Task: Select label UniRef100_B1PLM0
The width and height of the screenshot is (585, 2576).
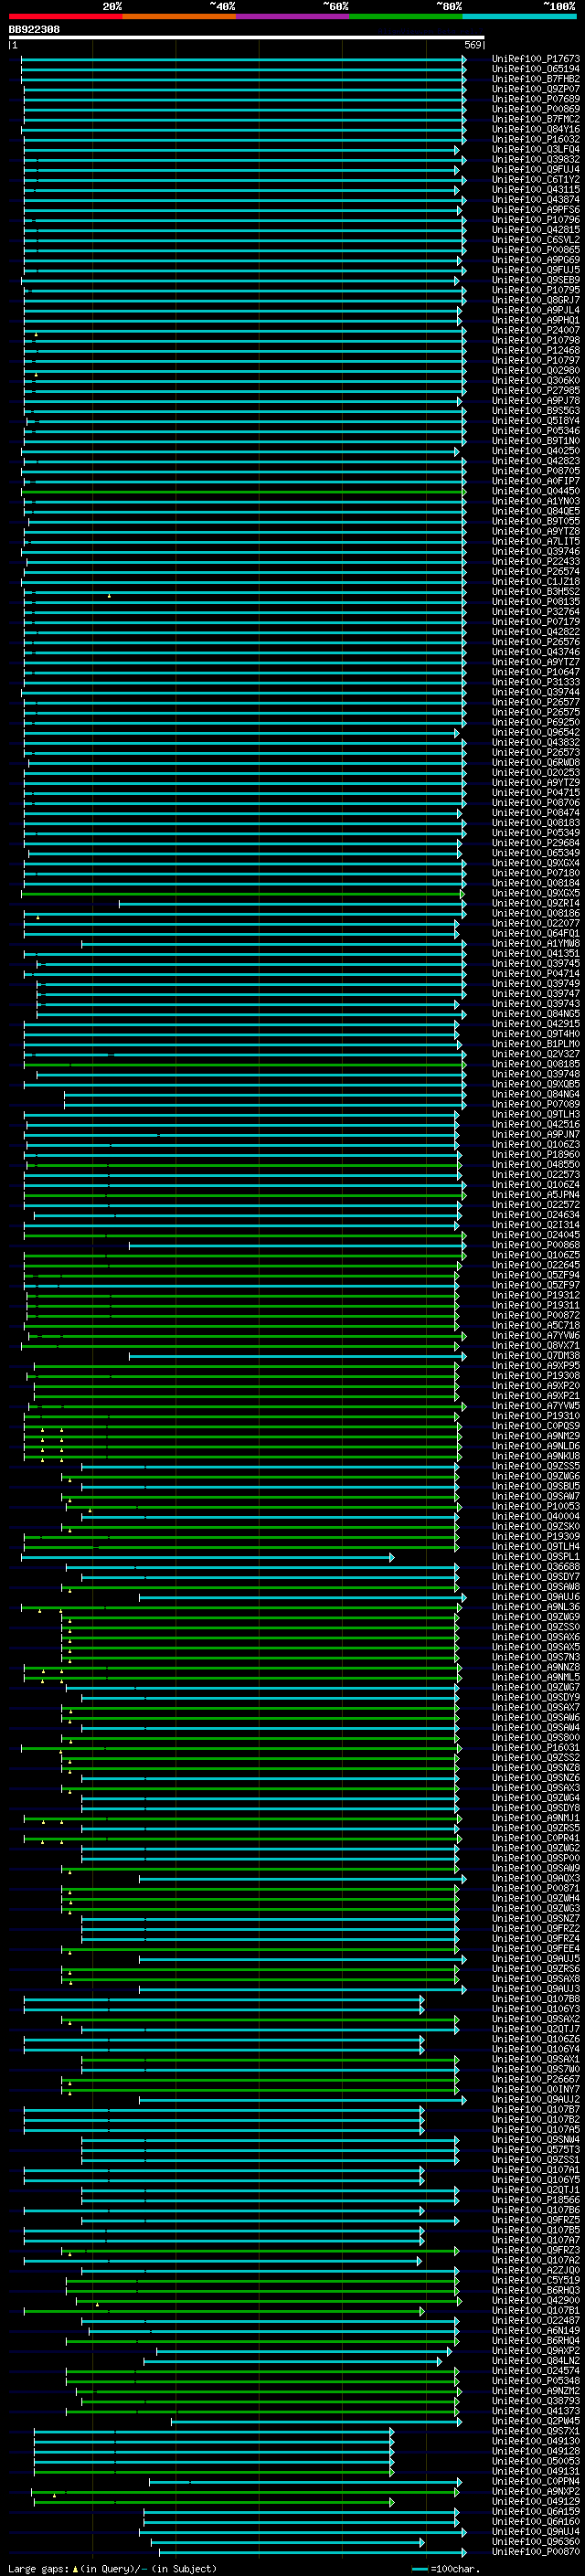Action: pos(536,1044)
